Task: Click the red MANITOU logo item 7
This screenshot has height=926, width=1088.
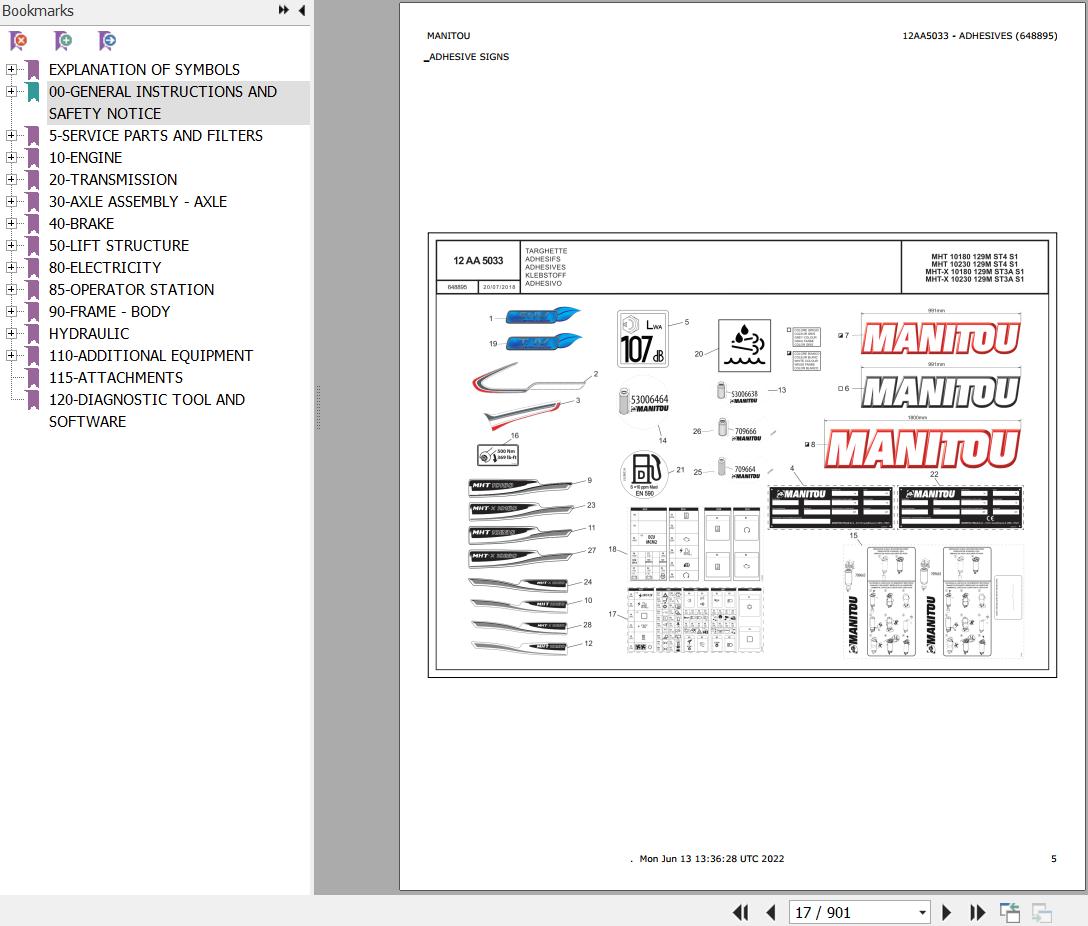Action: click(x=940, y=338)
